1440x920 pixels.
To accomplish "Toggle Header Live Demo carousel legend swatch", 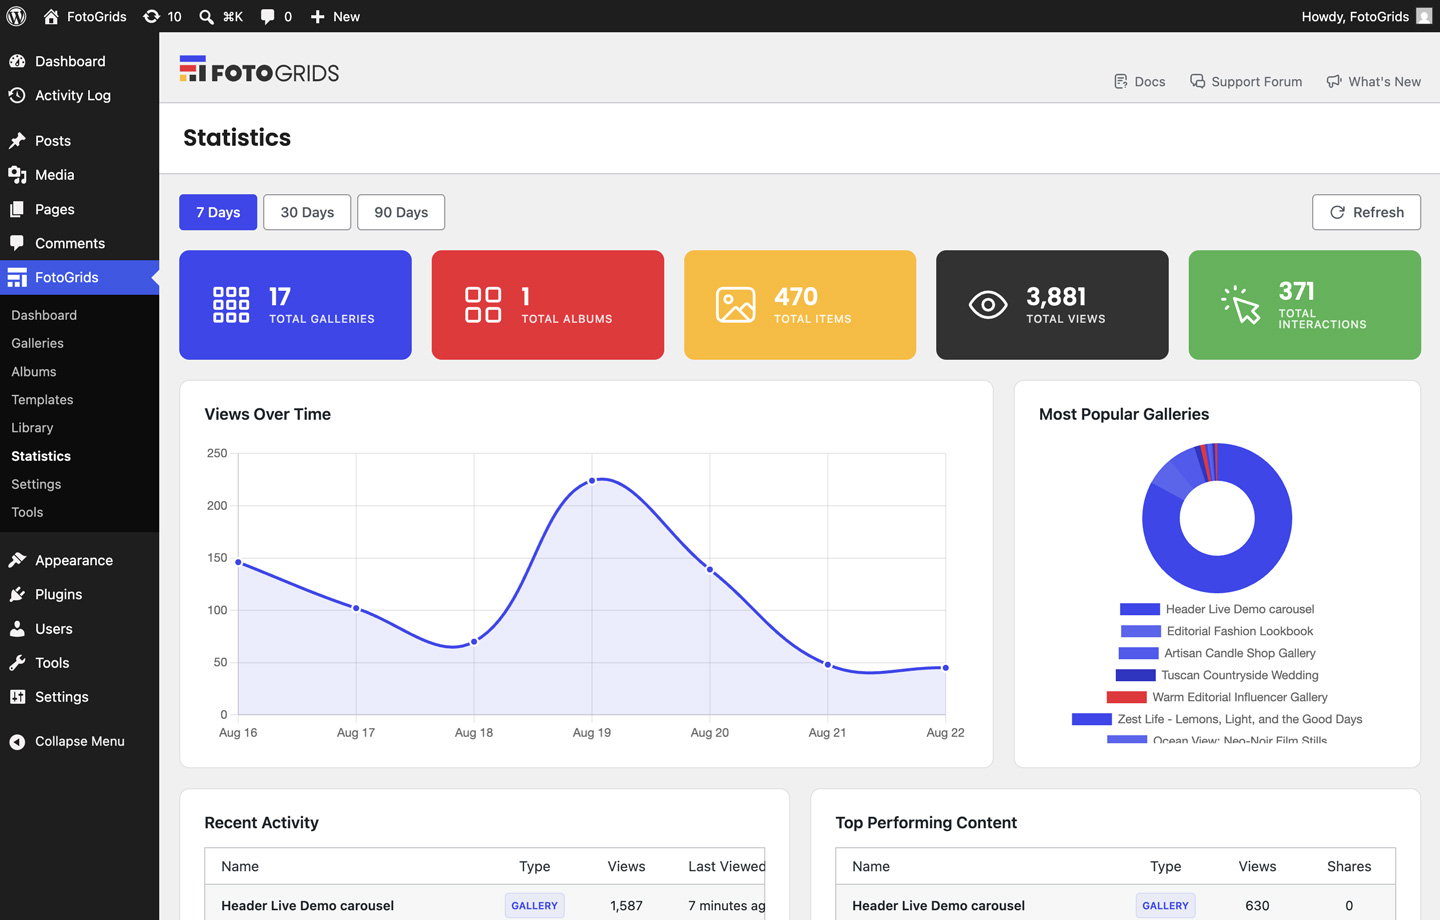I will tap(1139, 609).
